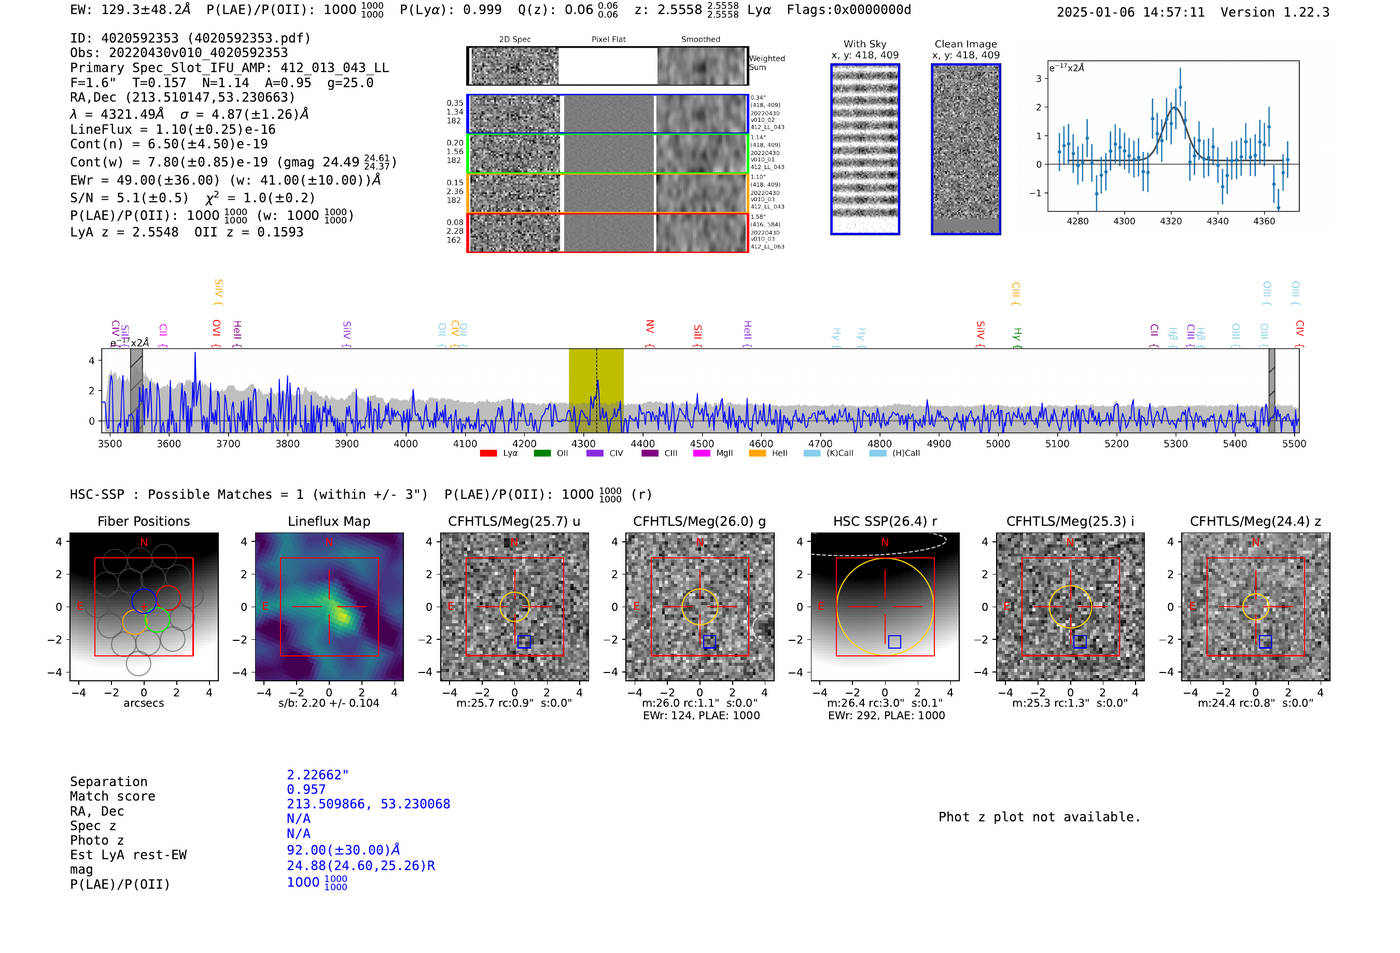Open the CFHTLS/Meg(24.4) z cutout
The height and width of the screenshot is (953, 1400).
tap(1255, 606)
